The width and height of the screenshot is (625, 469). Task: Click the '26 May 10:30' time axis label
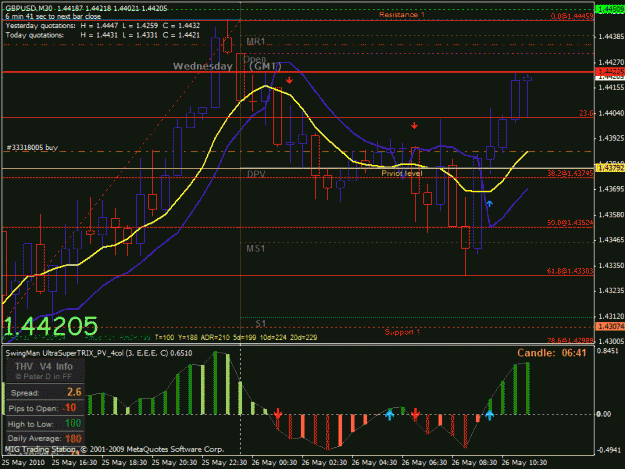(x=524, y=463)
